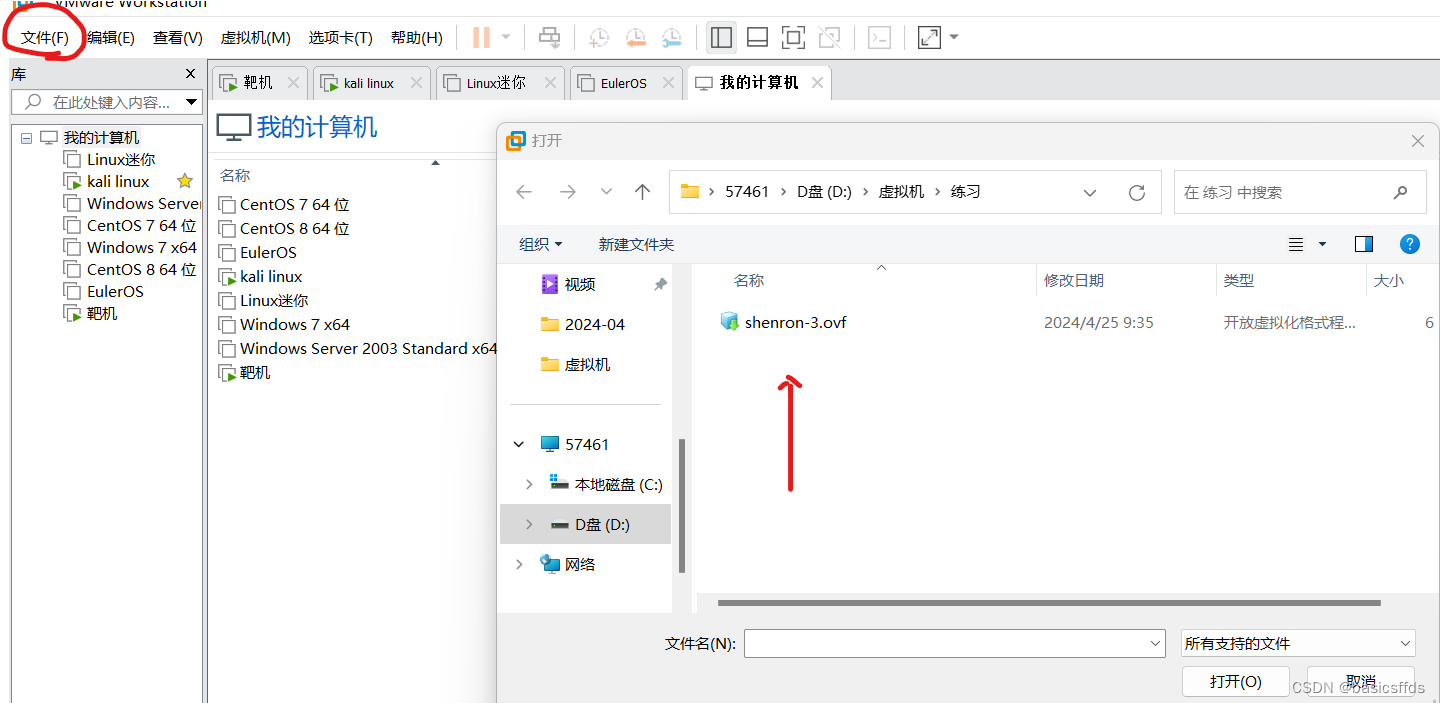Open the 选项卡(T) menu
This screenshot has width=1440, height=703.
[340, 38]
